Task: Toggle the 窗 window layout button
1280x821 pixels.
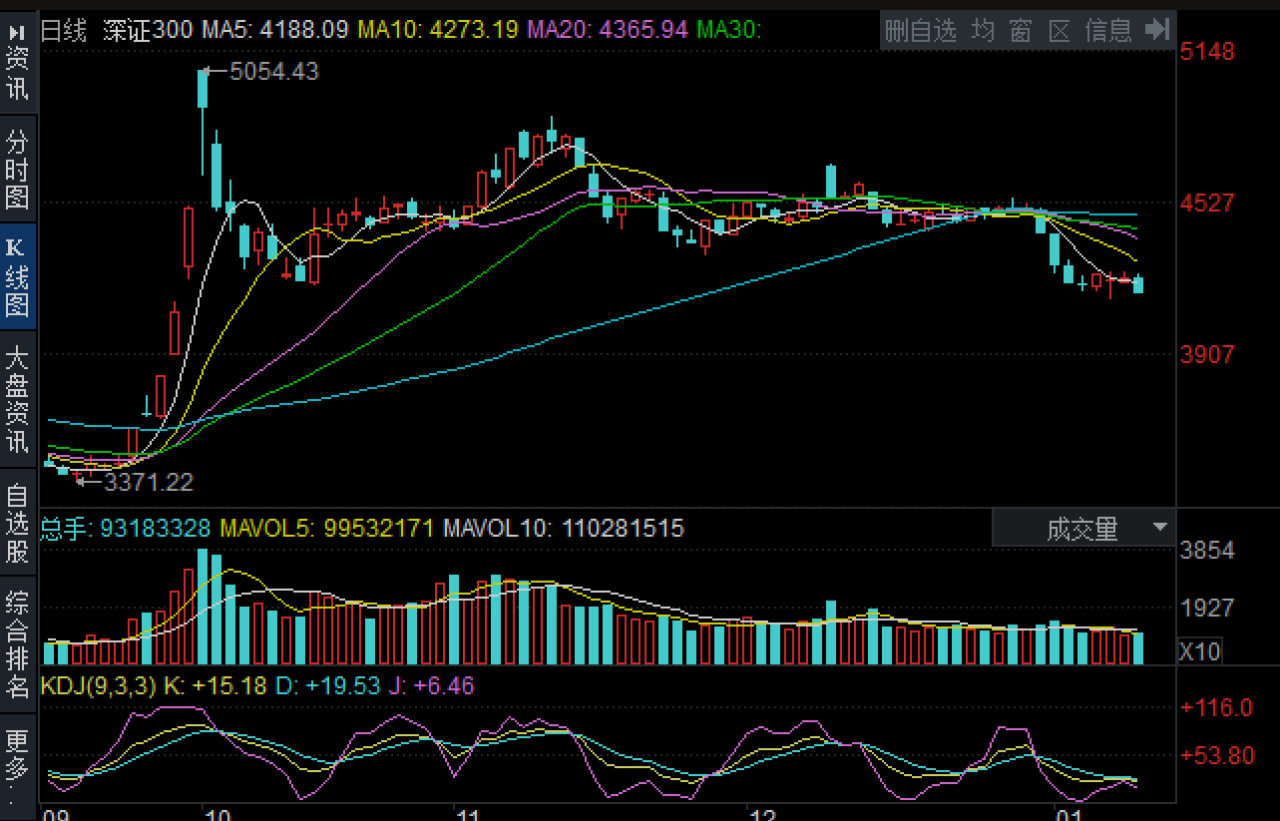Action: (1020, 31)
